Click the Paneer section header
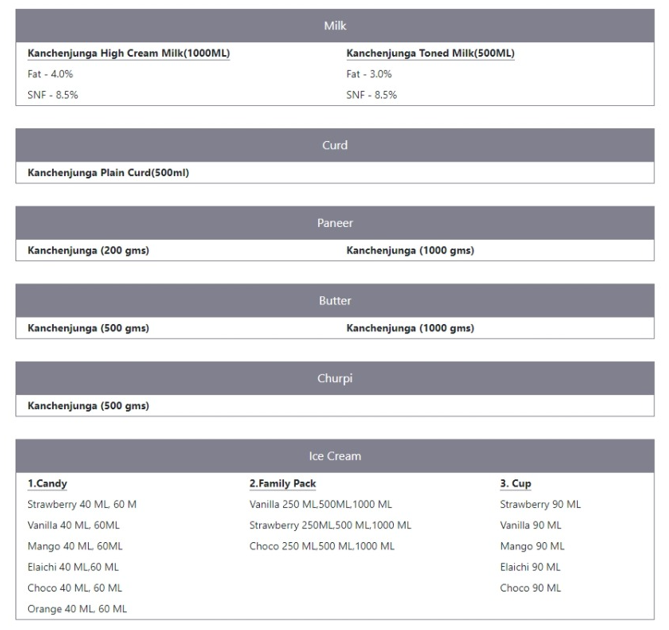Image resolution: width=669 pixels, height=630 pixels. [x=335, y=223]
